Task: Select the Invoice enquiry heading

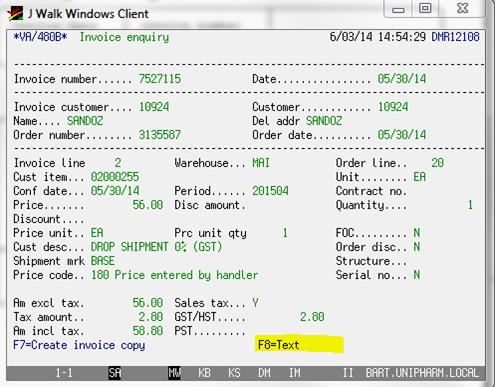Action: click(124, 37)
